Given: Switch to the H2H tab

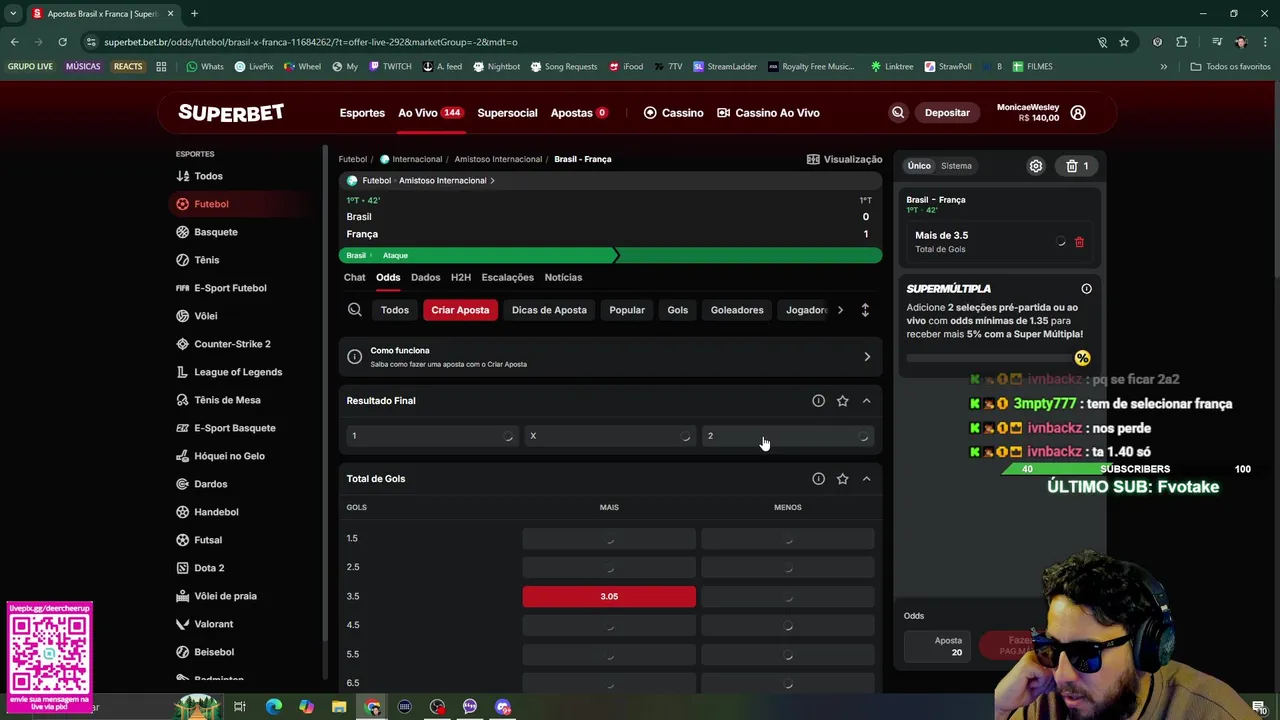Looking at the screenshot, I should click(x=461, y=277).
